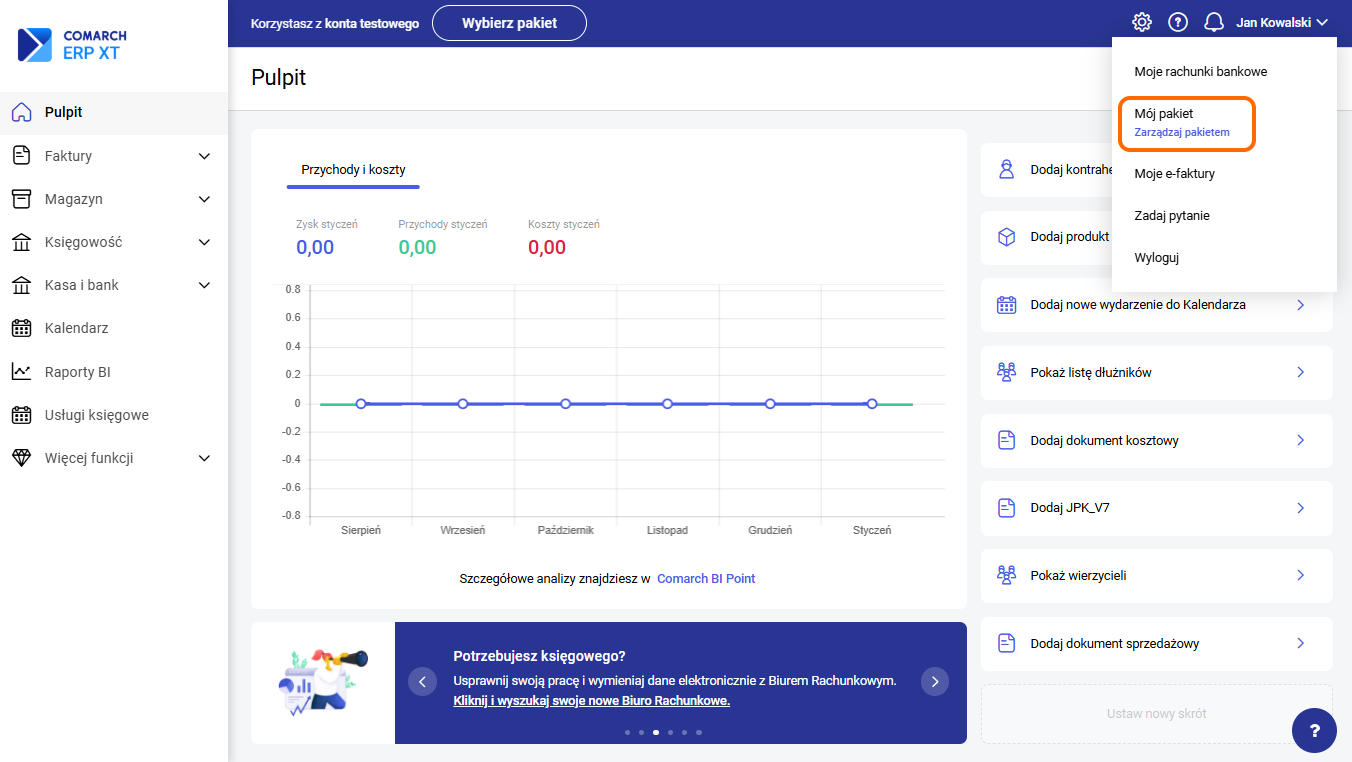The image size is (1352, 762).
Task: Expand the Więcej funkcji section
Action: (204, 458)
